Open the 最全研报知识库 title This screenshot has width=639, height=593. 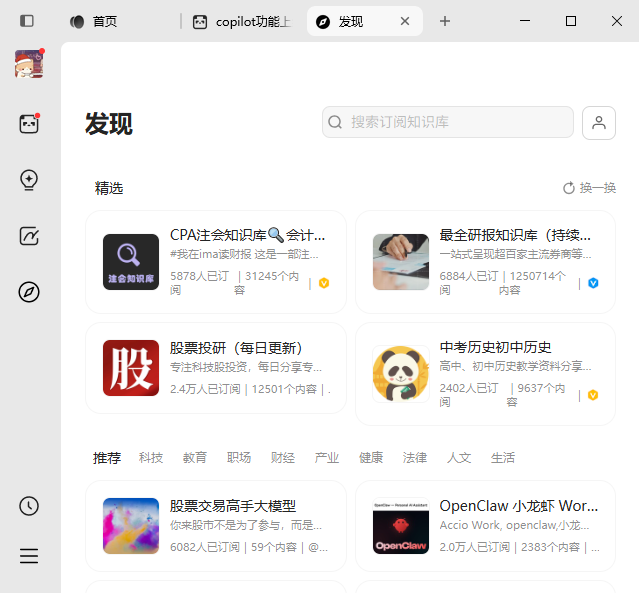[x=515, y=235]
